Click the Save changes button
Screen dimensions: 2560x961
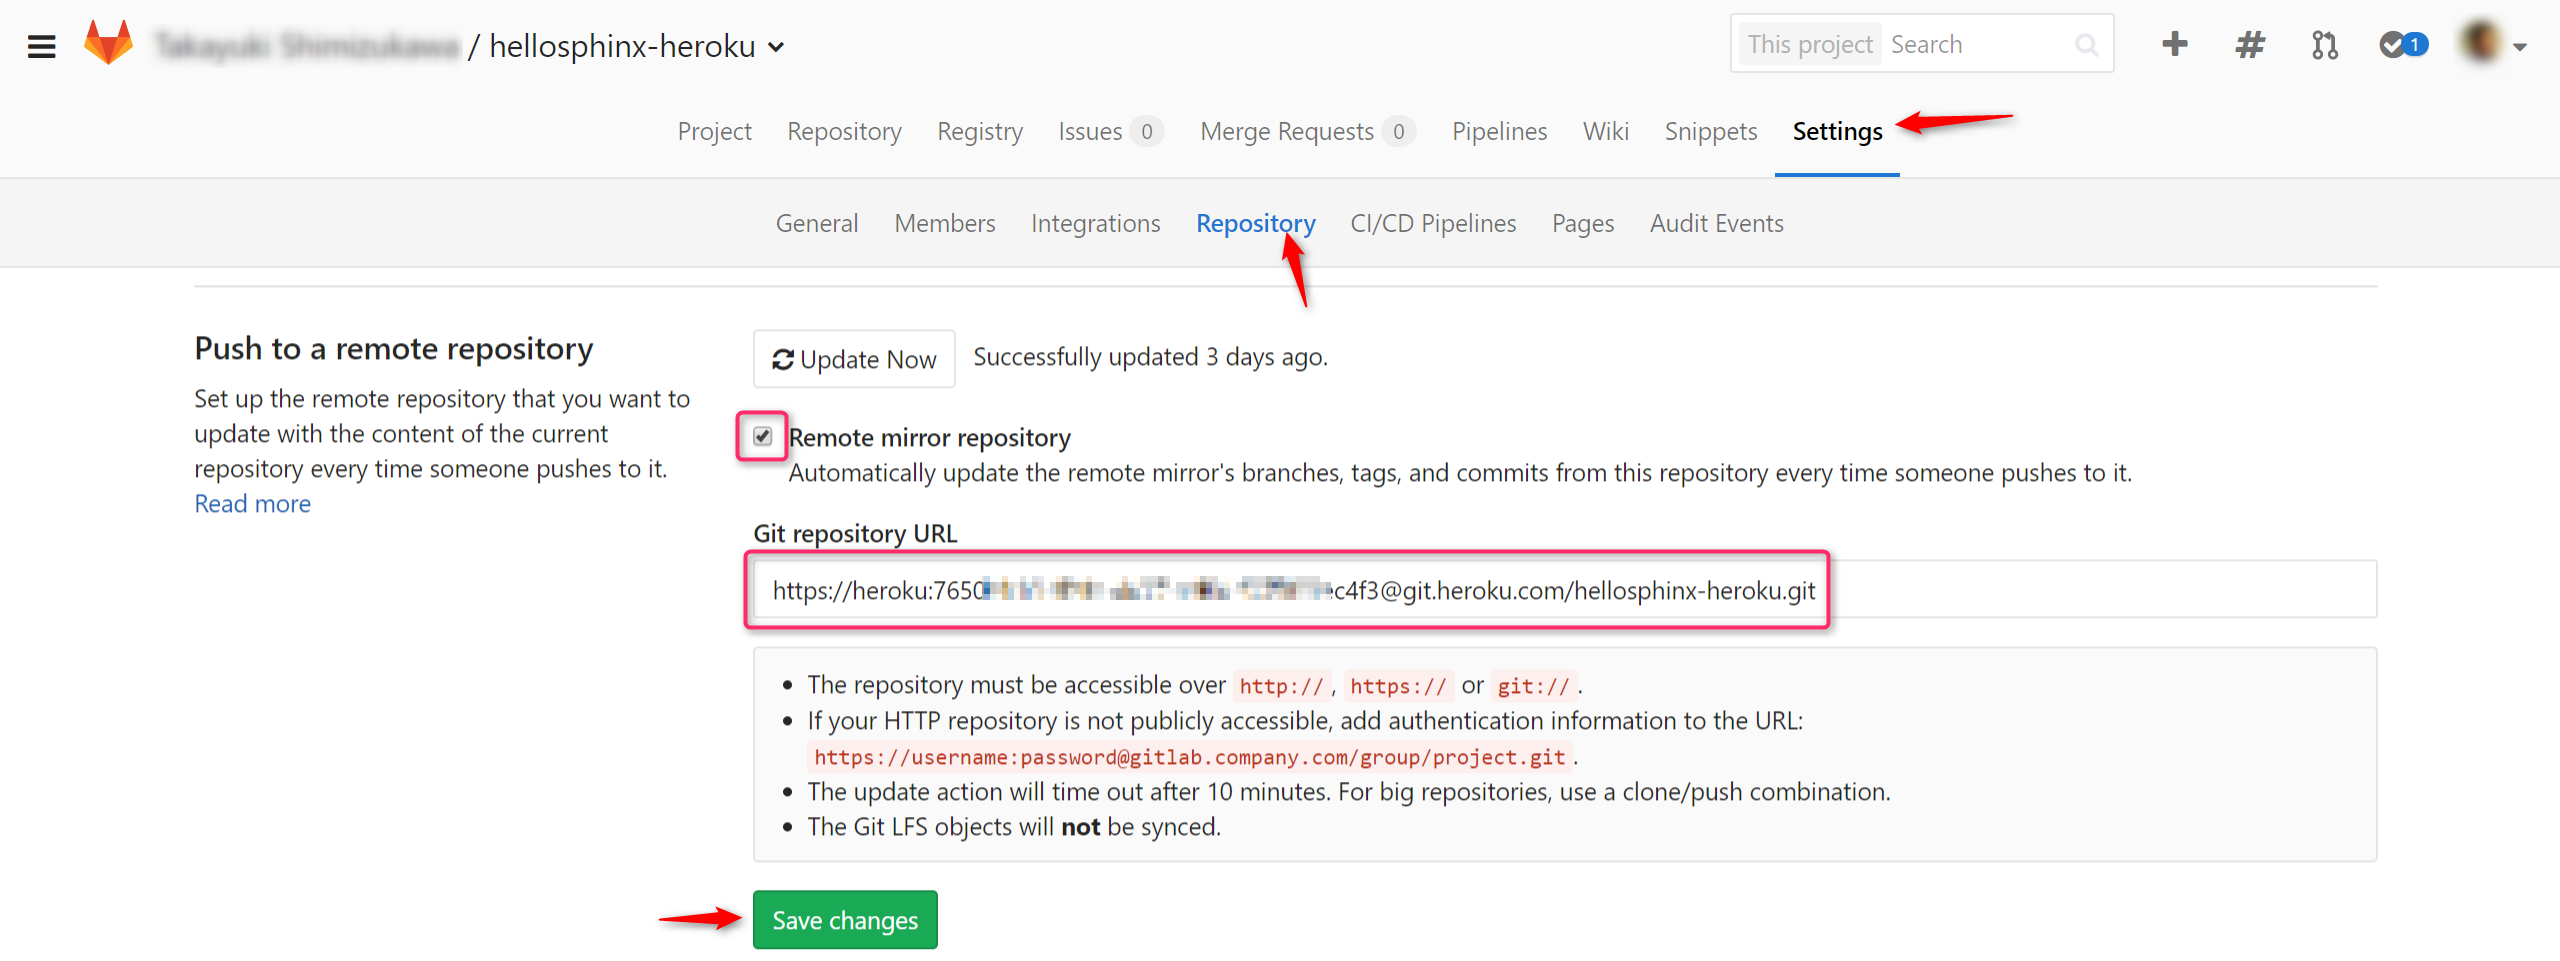(x=845, y=920)
